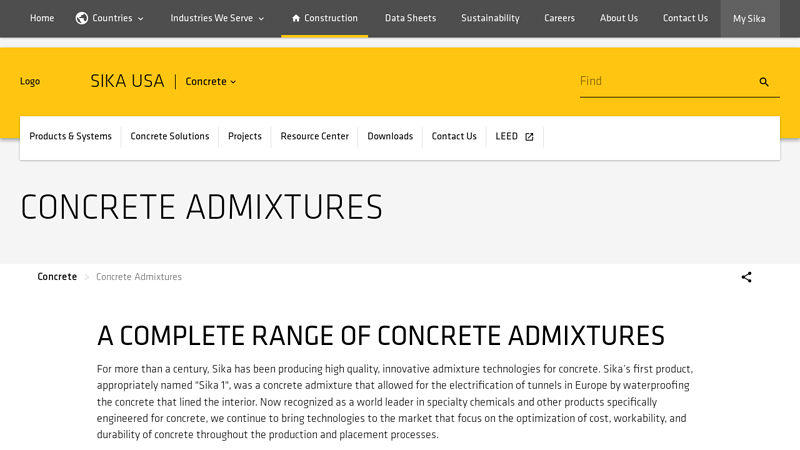This screenshot has height=450, width=800.
Task: Expand the Countries dropdown chevron
Action: tap(141, 19)
